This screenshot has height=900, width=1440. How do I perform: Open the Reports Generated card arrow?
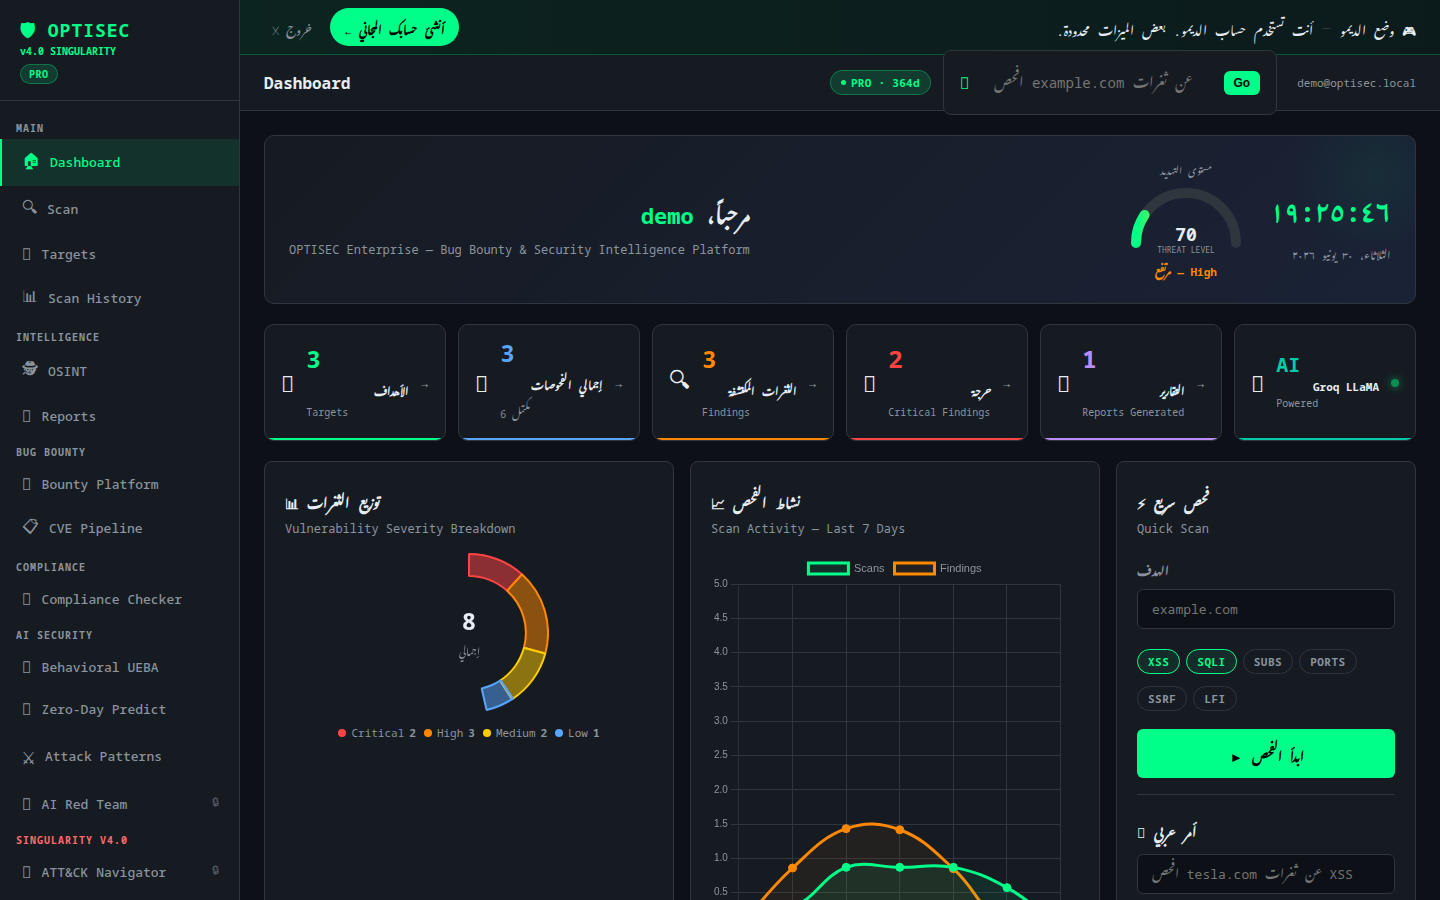tap(1200, 386)
